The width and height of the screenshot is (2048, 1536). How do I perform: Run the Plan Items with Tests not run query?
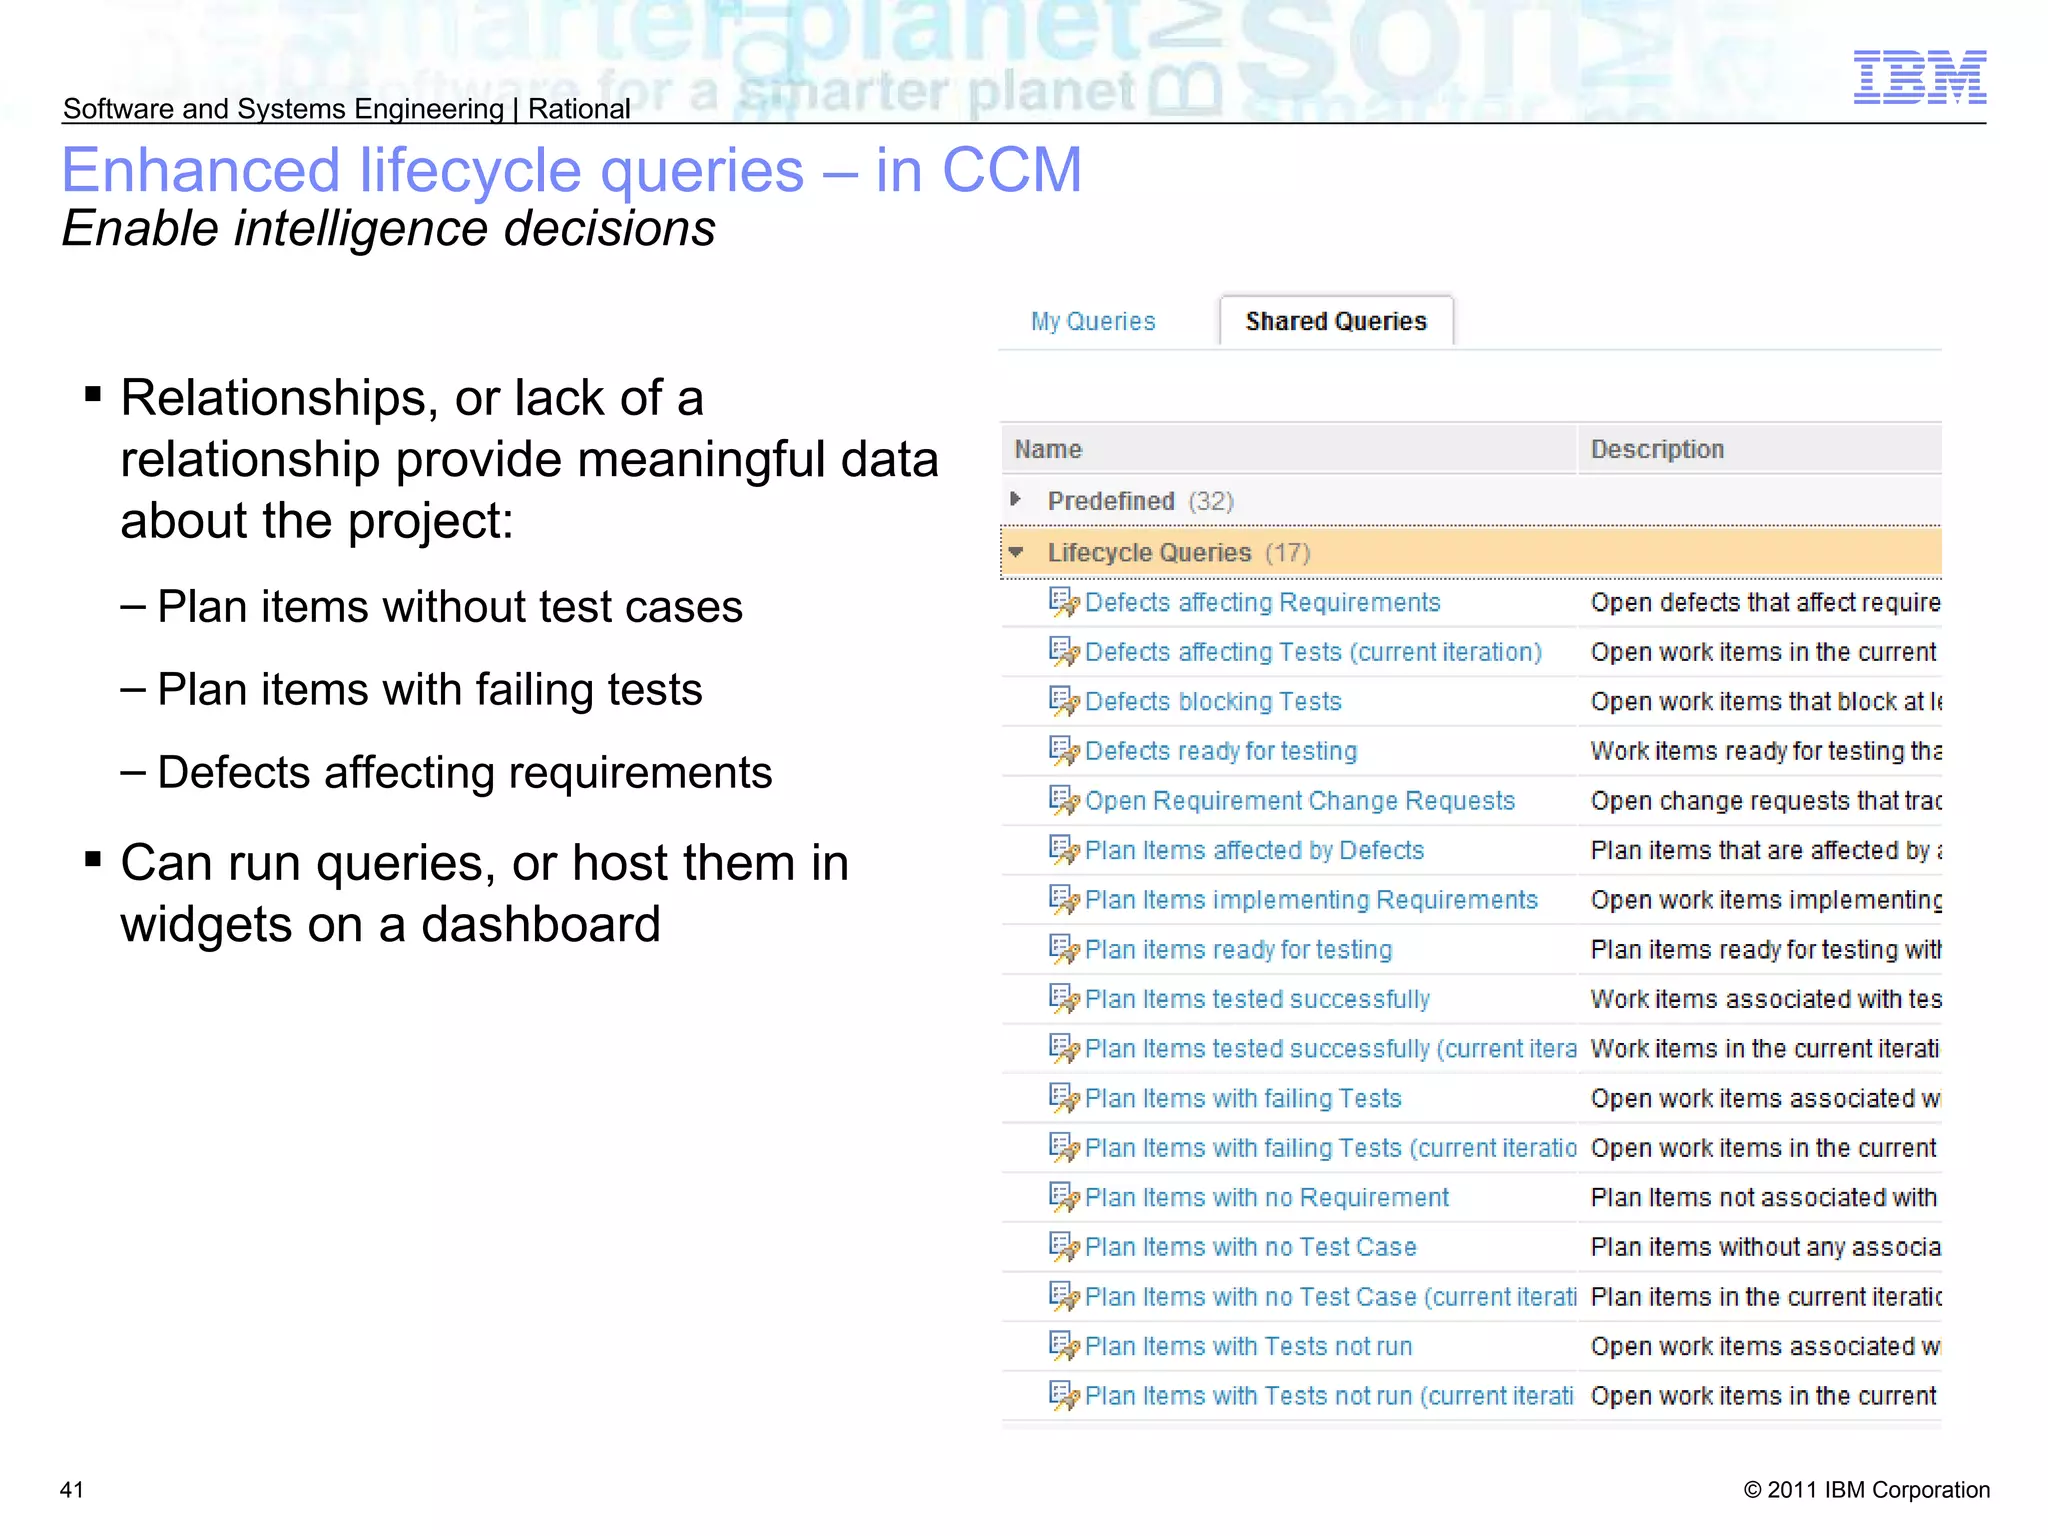click(x=1249, y=1346)
